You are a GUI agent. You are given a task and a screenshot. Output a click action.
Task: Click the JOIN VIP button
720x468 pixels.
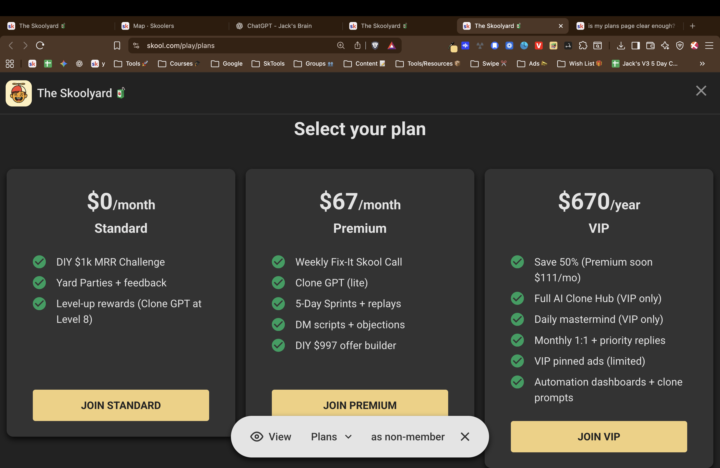[x=599, y=437]
